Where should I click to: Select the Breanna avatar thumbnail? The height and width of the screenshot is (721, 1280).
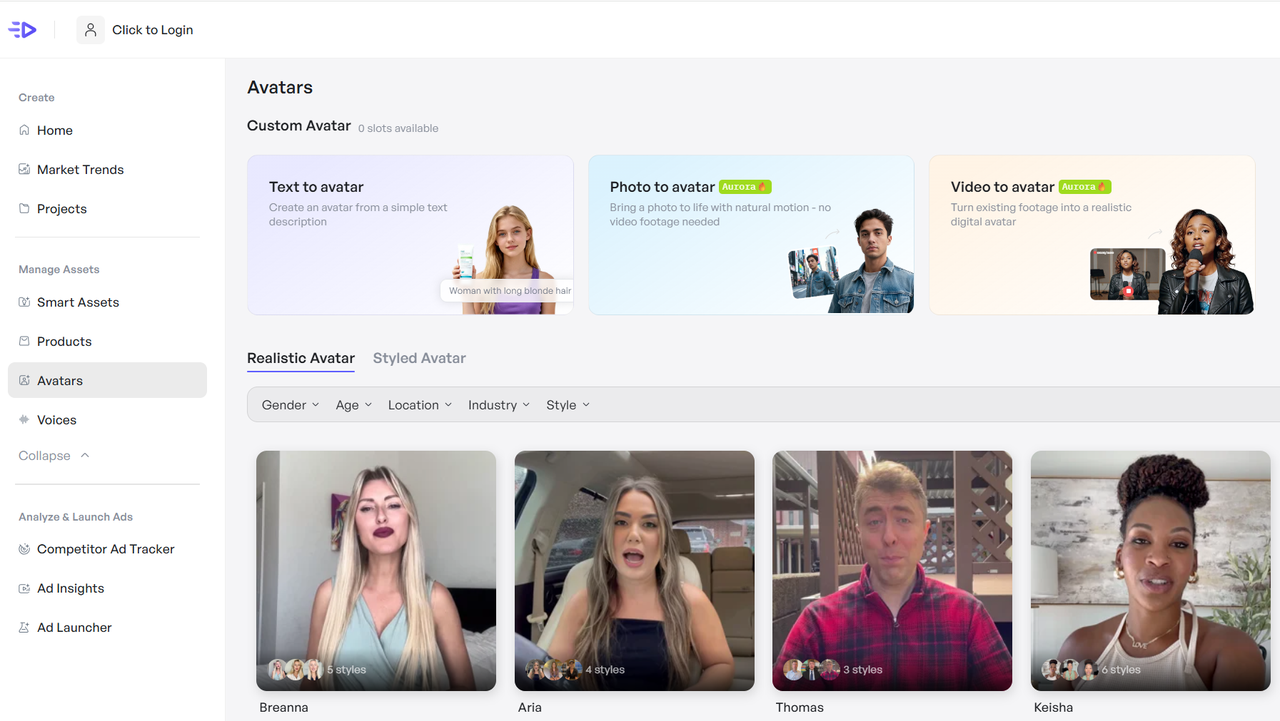(x=375, y=570)
